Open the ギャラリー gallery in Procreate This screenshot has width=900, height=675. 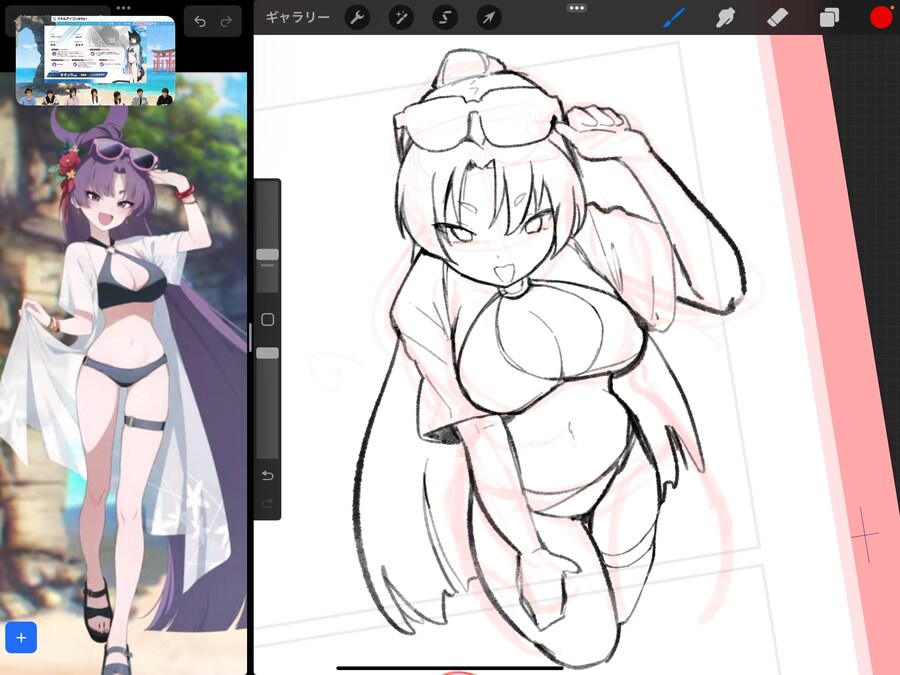[297, 17]
